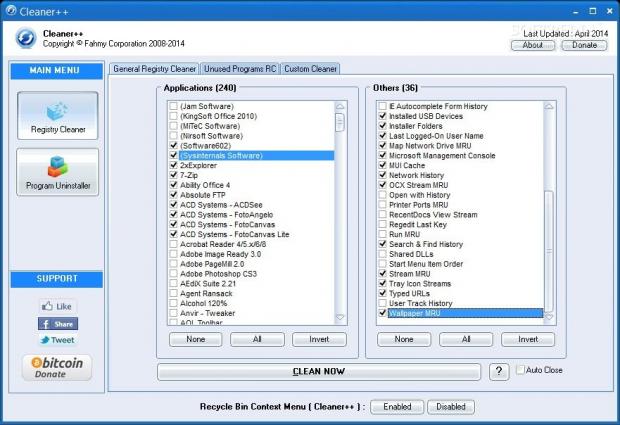620x425 pixels.
Task: Uncheck the (Software602) checkbox
Action: tap(174, 145)
